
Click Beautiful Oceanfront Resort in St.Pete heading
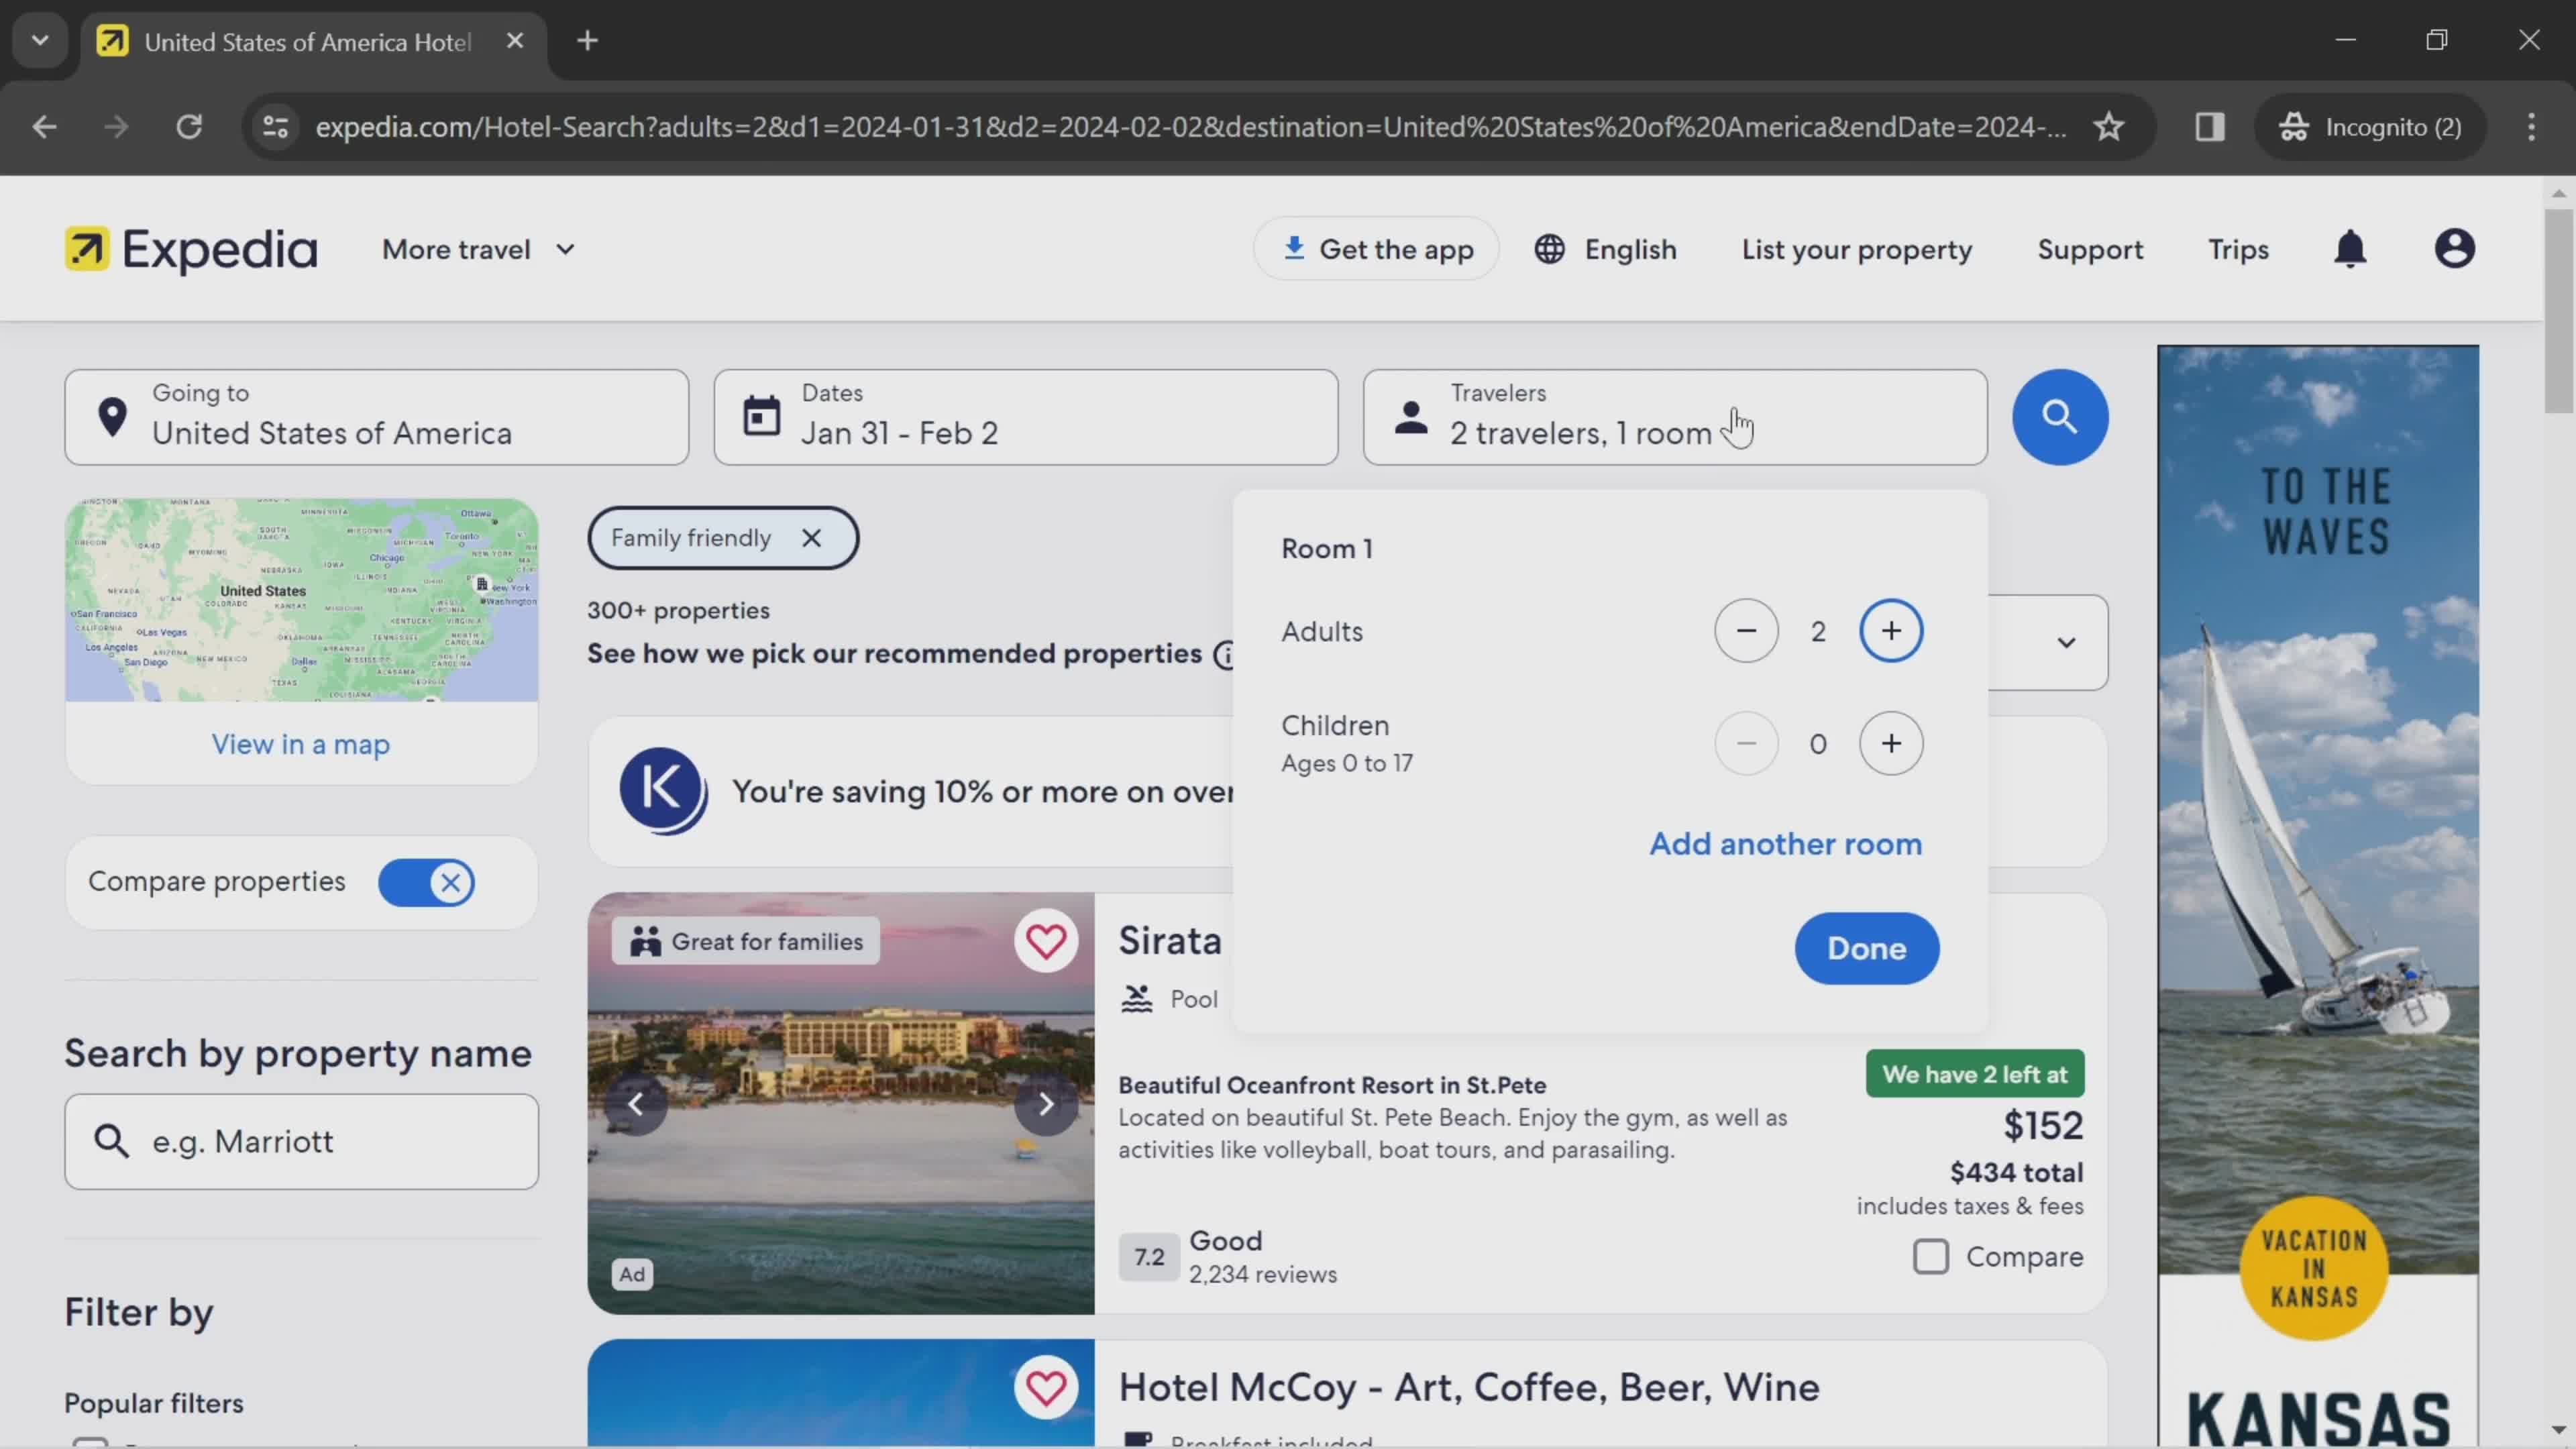click(x=1332, y=1085)
